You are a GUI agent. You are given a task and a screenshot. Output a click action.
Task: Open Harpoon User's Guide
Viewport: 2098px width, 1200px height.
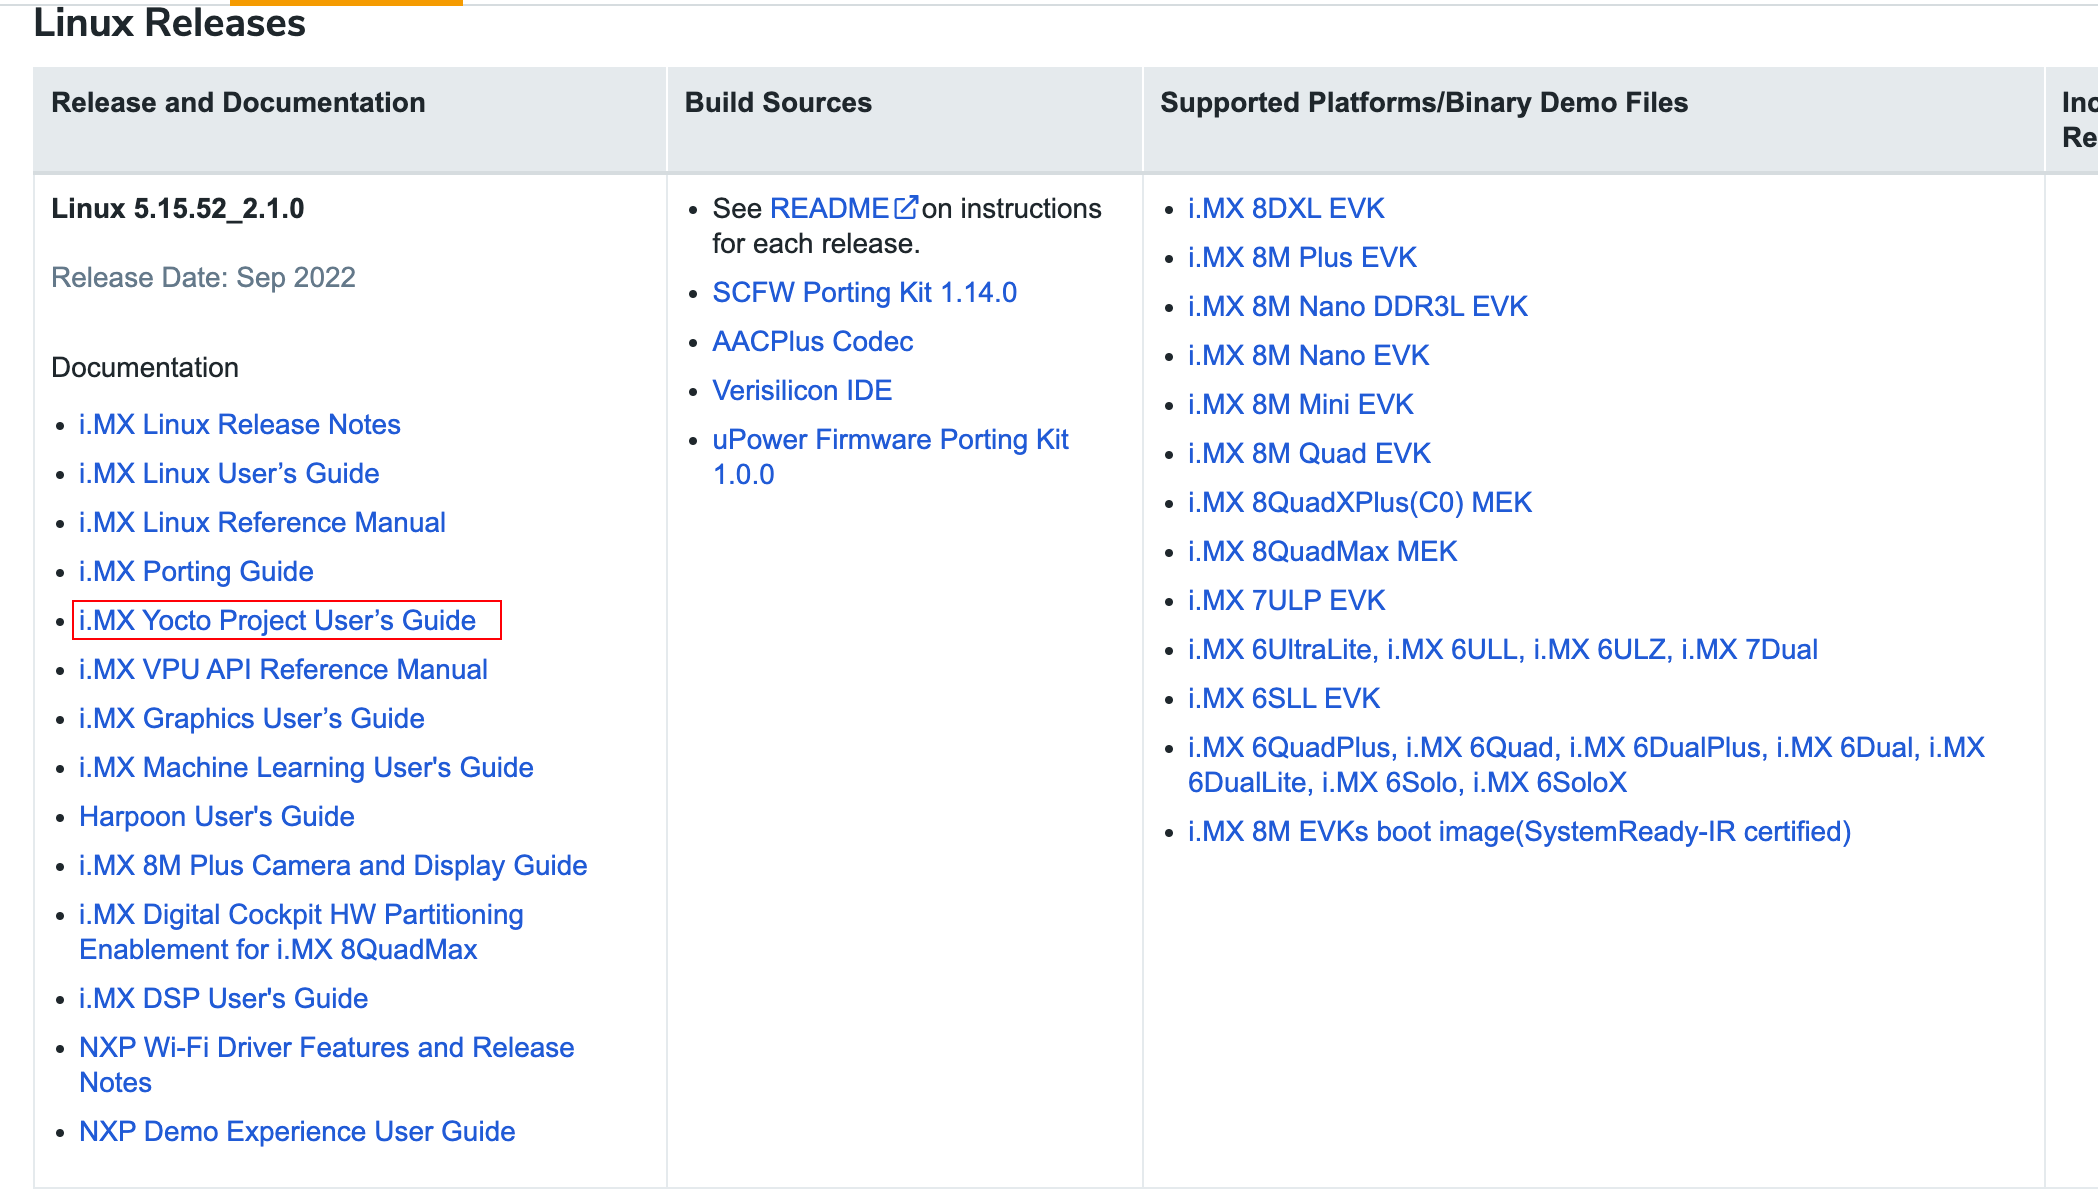click(216, 816)
